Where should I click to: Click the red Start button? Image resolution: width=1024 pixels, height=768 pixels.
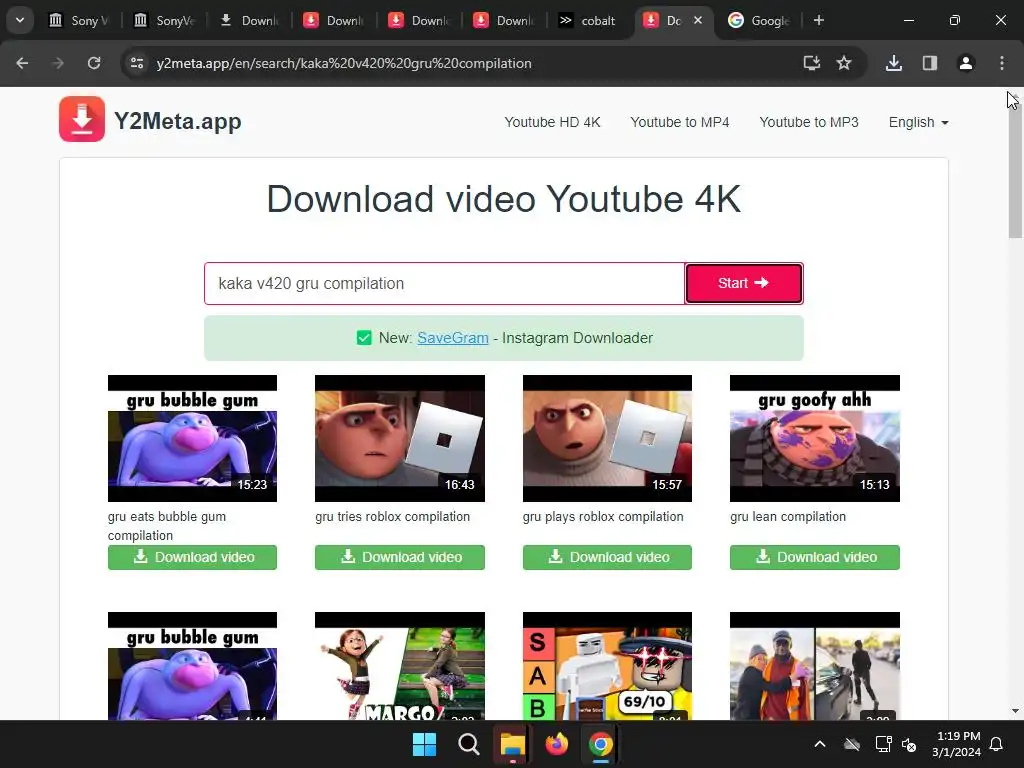744,283
